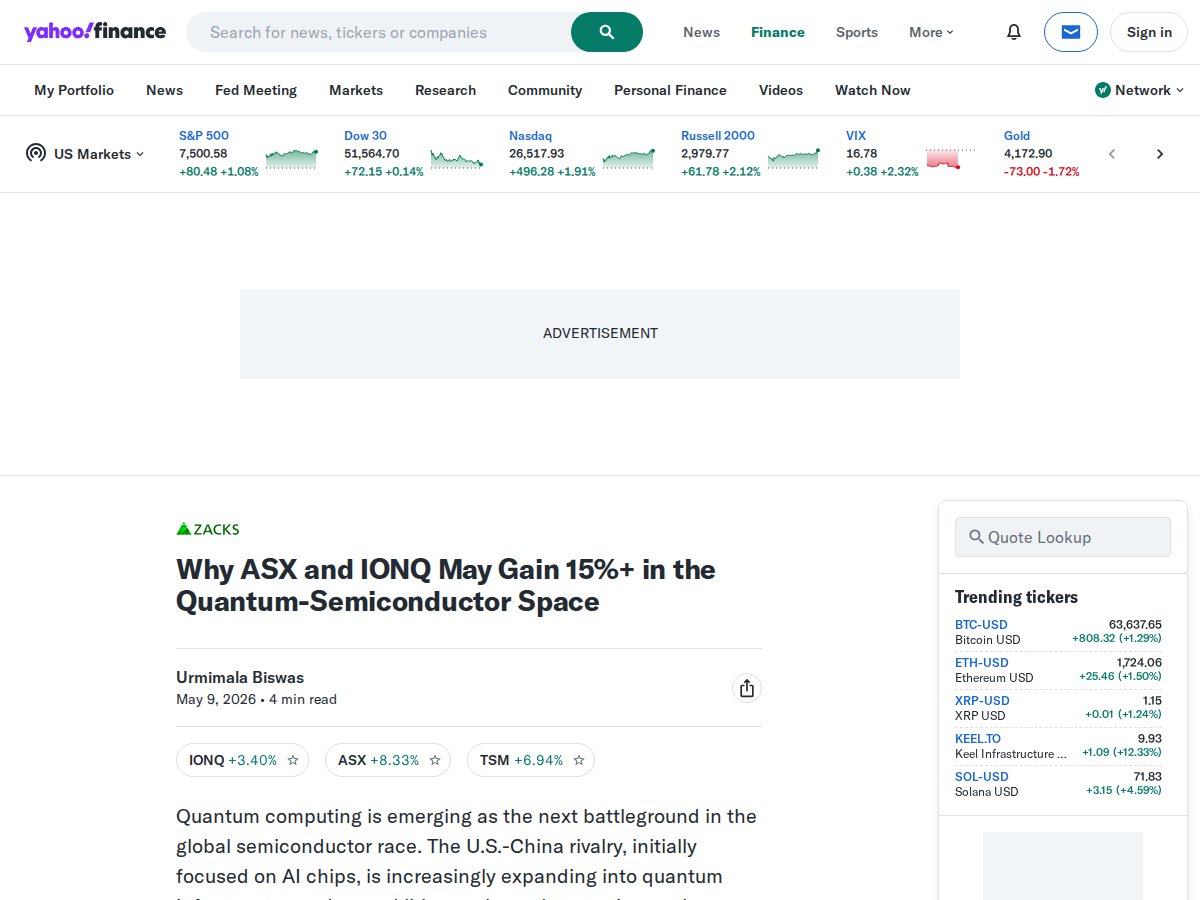
Task: Click the US Markets broadcast icon
Action: [x=36, y=153]
